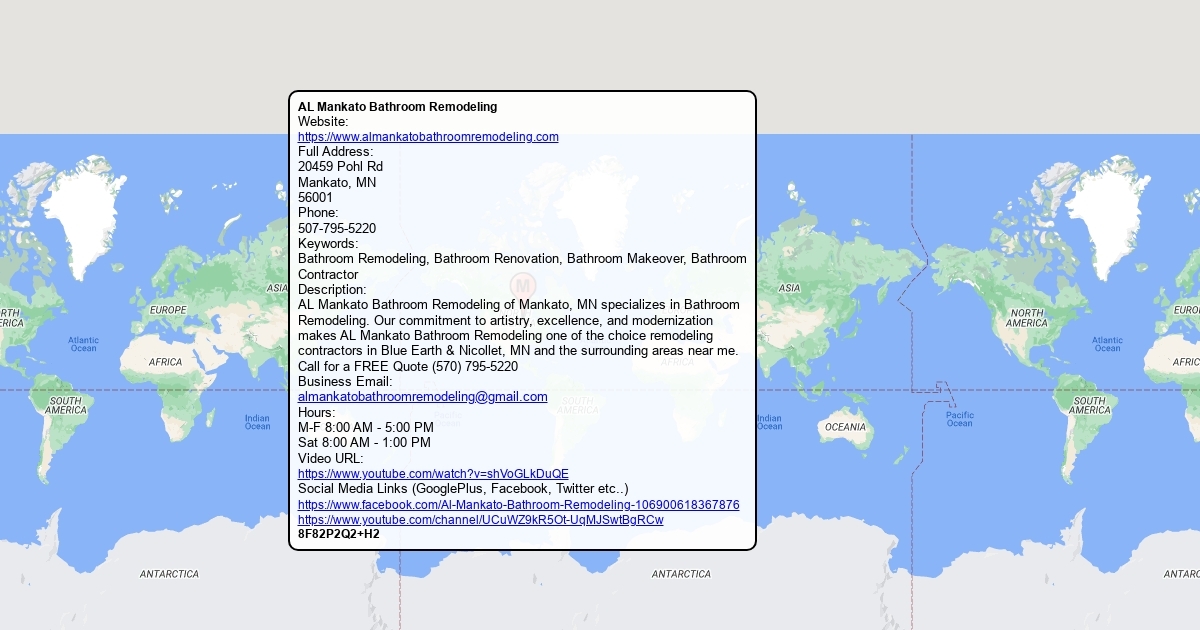Open the YouTube channel link
This screenshot has height=630, width=1200.
pyautogui.click(x=481, y=520)
